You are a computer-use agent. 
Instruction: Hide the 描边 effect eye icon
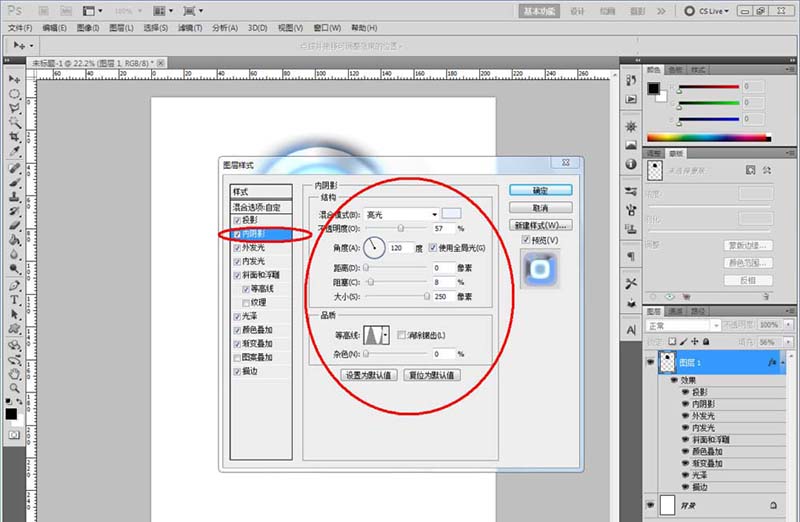[685, 487]
